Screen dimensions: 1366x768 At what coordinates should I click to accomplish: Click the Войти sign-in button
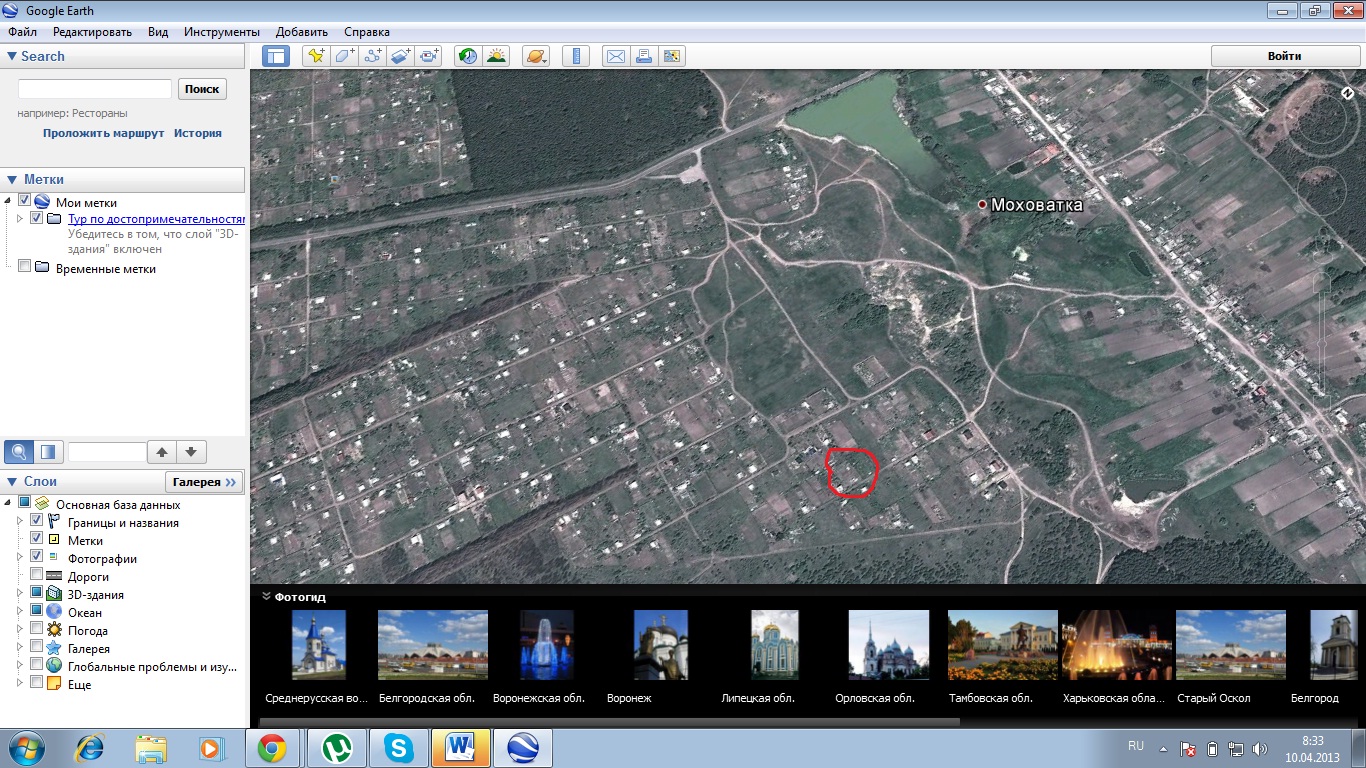pyautogui.click(x=1284, y=56)
